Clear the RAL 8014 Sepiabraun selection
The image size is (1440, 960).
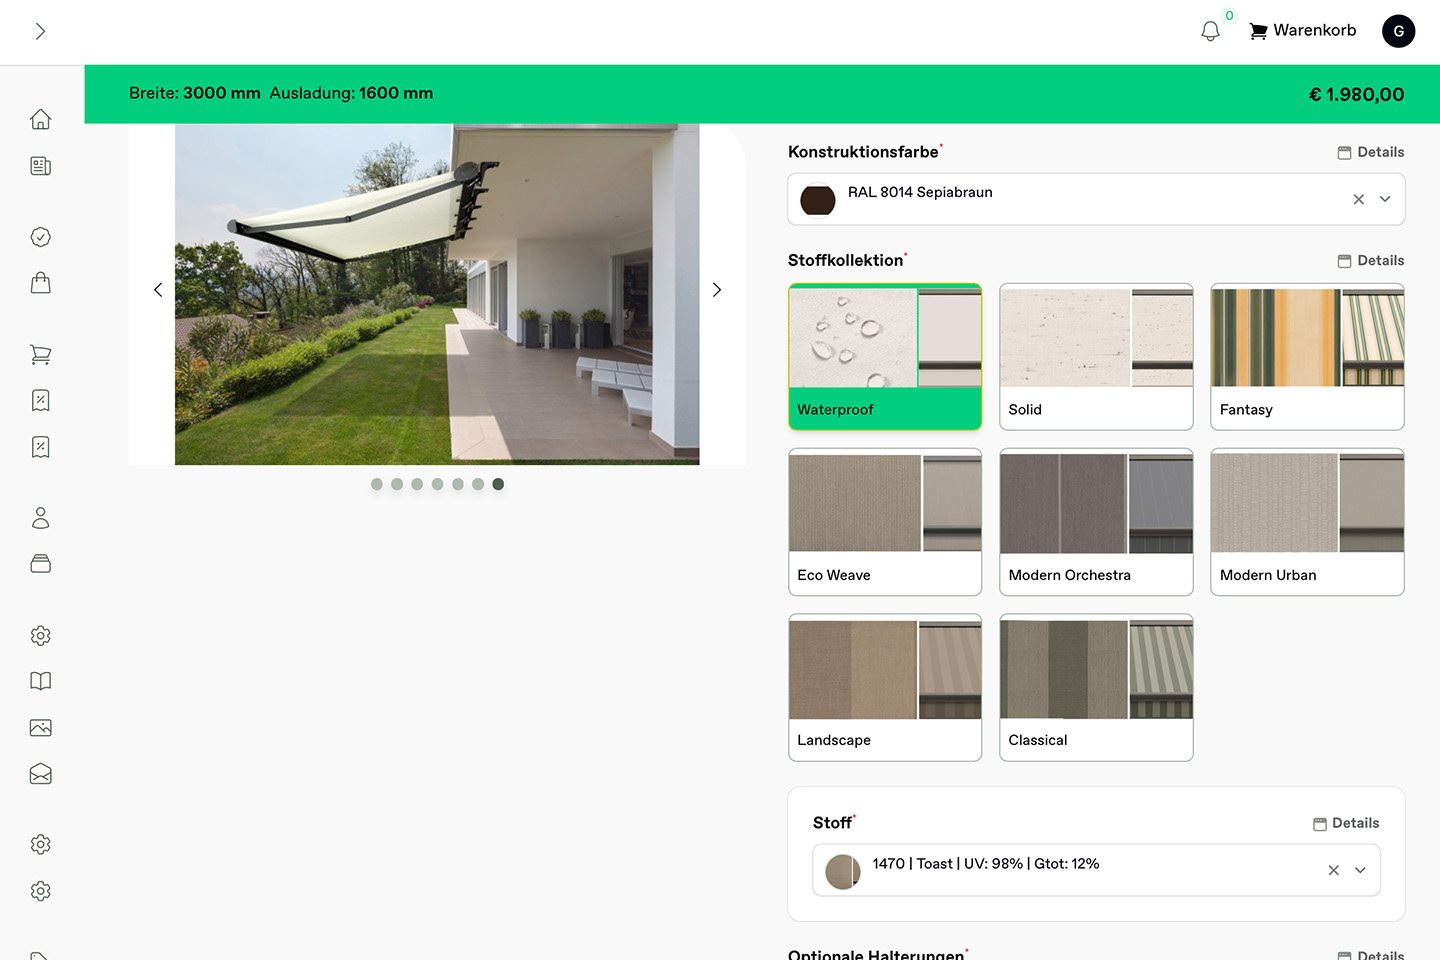point(1358,199)
